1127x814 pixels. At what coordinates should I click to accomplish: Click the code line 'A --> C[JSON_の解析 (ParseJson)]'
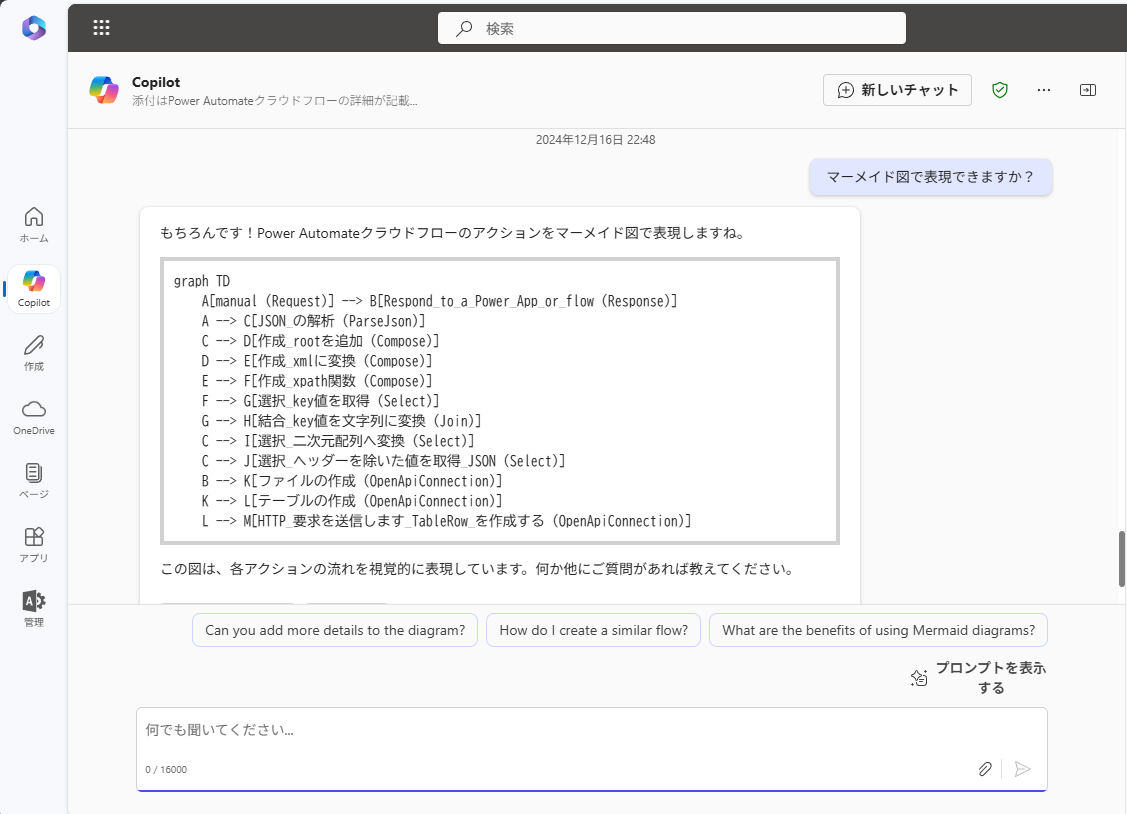coord(313,321)
